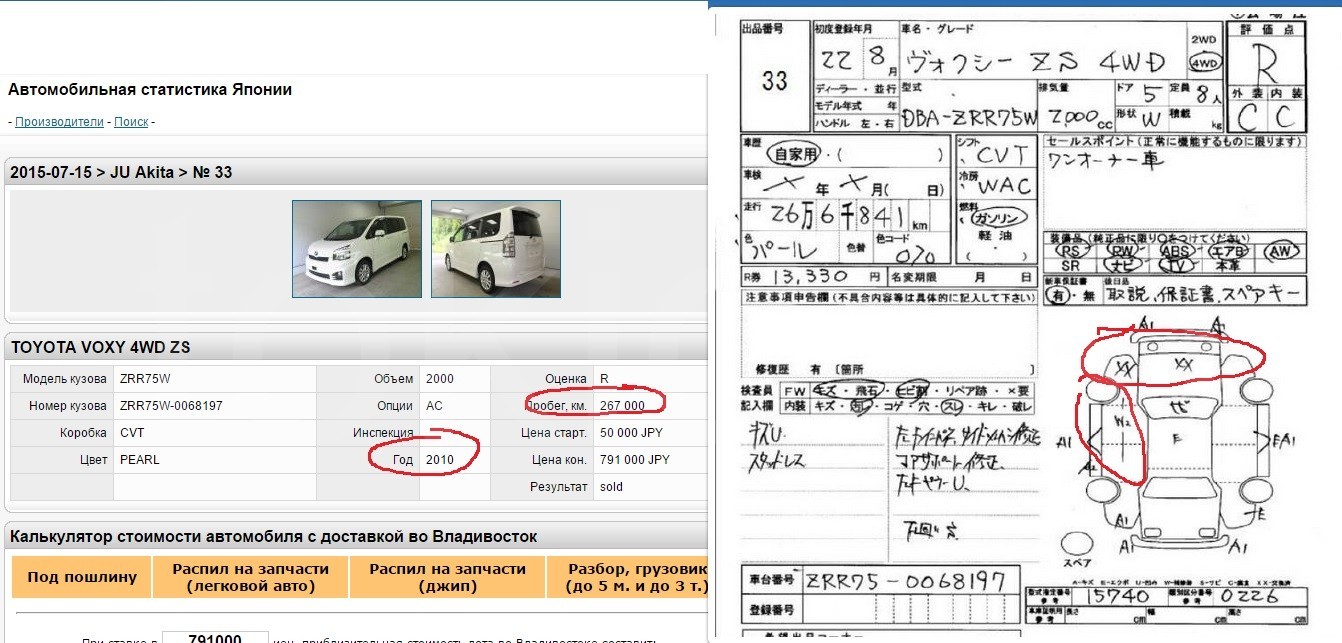Click the Номер кузова label

click(x=68, y=405)
